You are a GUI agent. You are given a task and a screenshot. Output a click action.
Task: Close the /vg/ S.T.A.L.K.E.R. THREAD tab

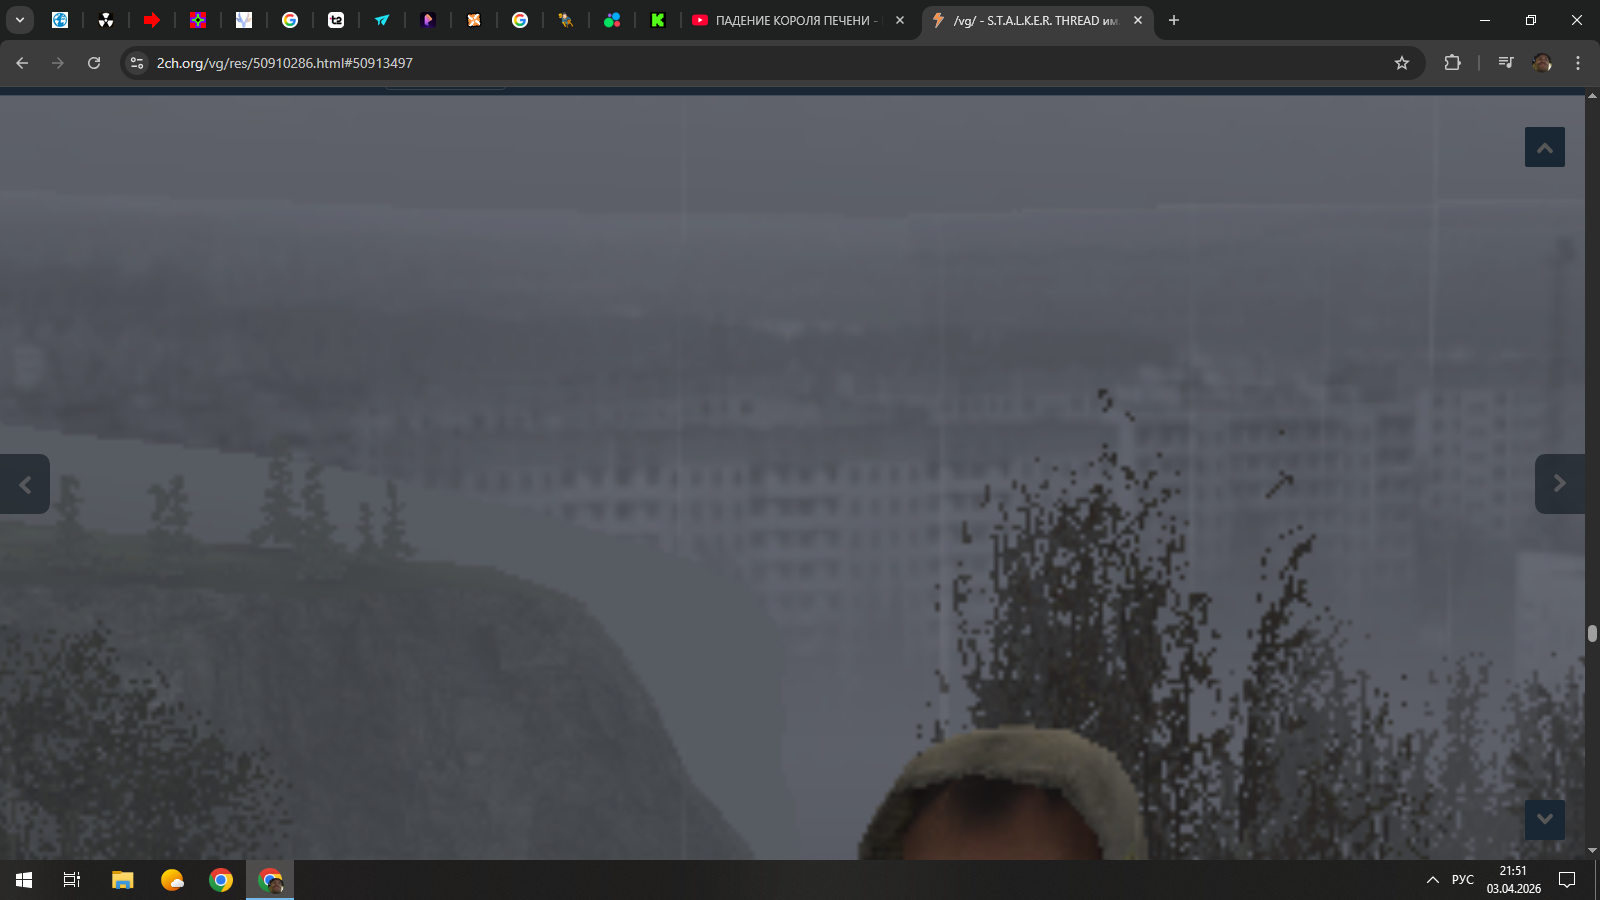coord(1138,20)
